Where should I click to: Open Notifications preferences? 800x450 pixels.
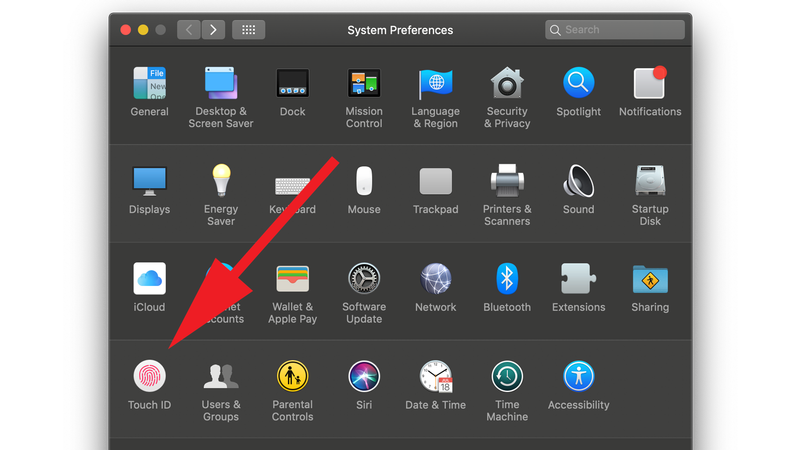pos(650,83)
